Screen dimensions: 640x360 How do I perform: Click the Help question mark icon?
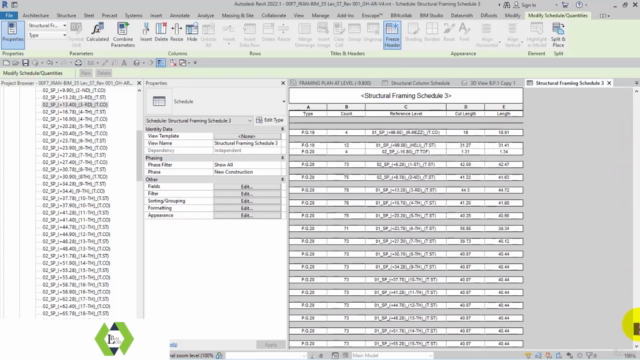tap(579, 5)
